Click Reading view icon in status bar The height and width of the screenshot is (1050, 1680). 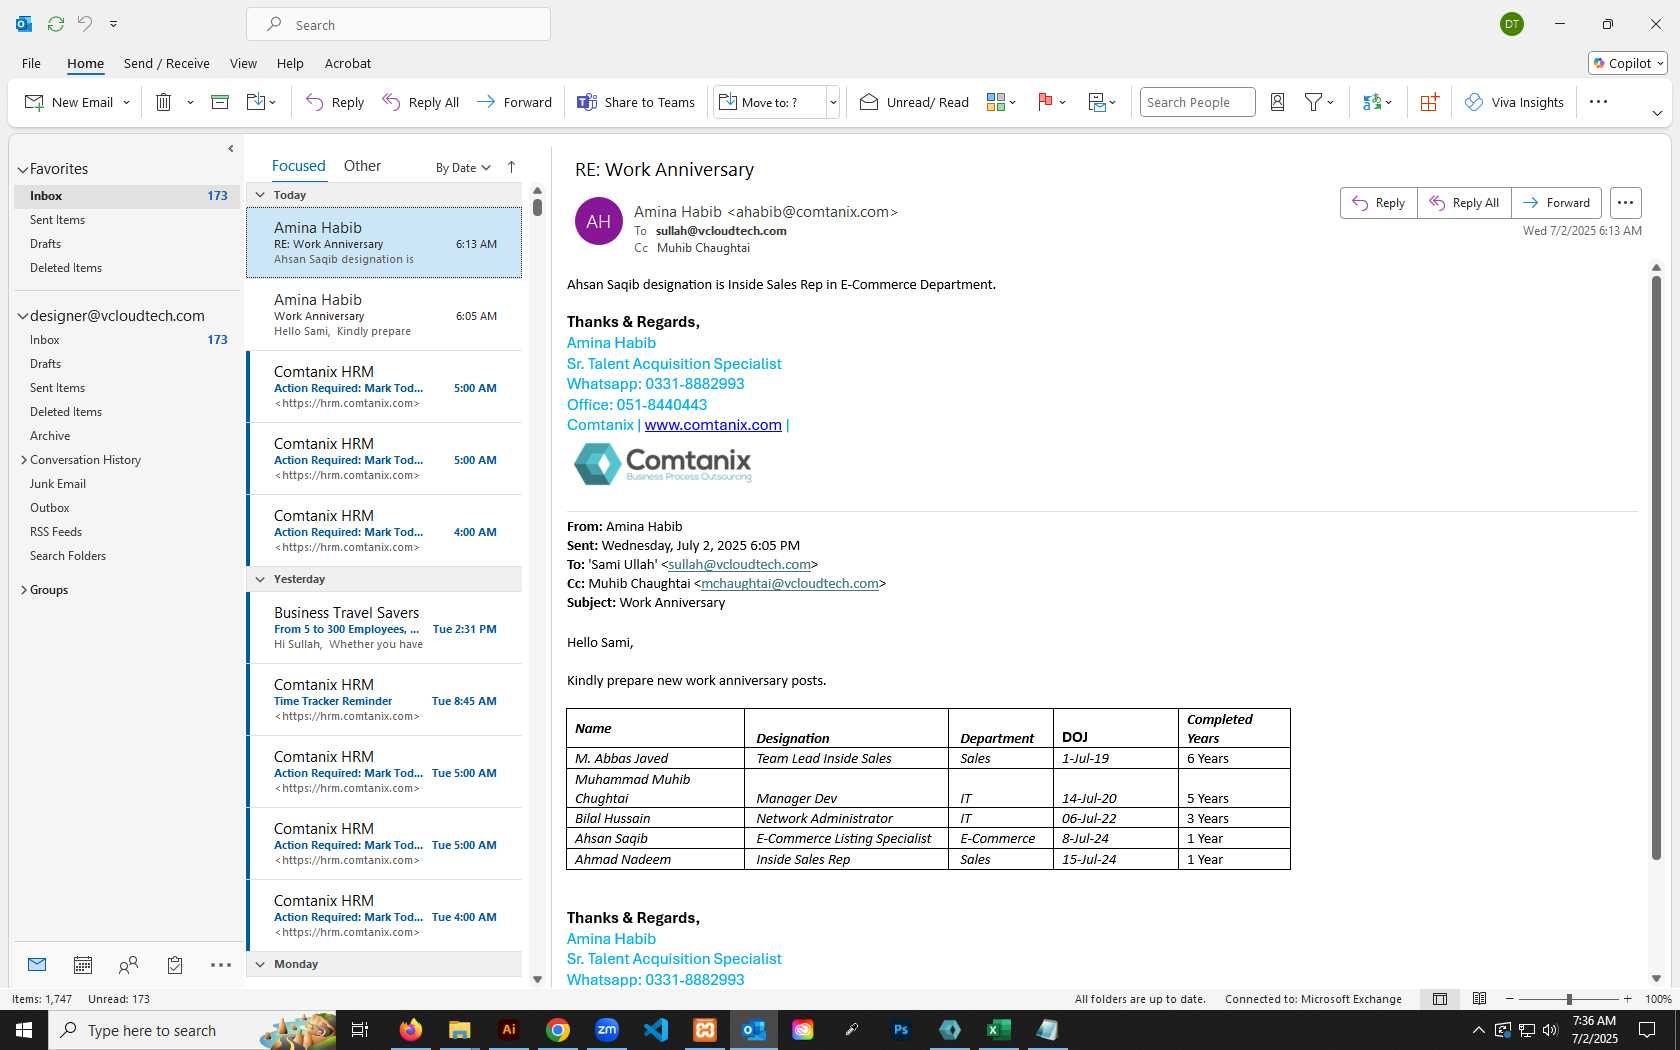point(1479,999)
